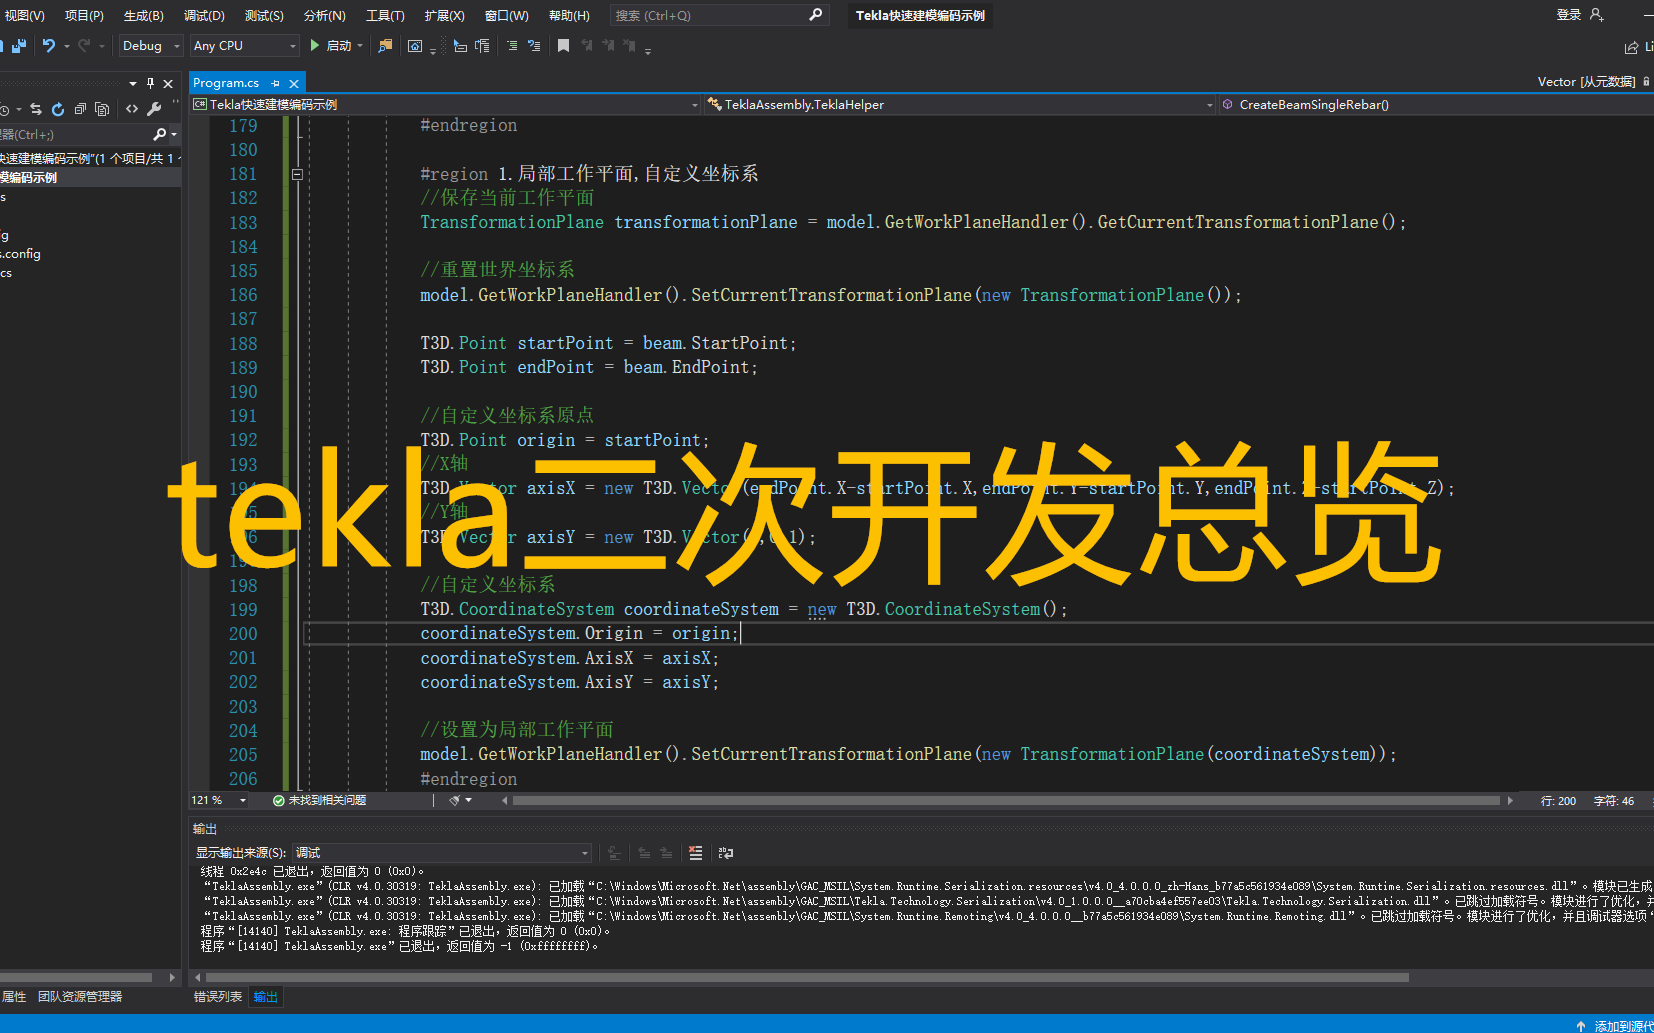Viewport: 1654px width, 1033px height.
Task: Click the green Start debugging play icon
Action: click(315, 46)
